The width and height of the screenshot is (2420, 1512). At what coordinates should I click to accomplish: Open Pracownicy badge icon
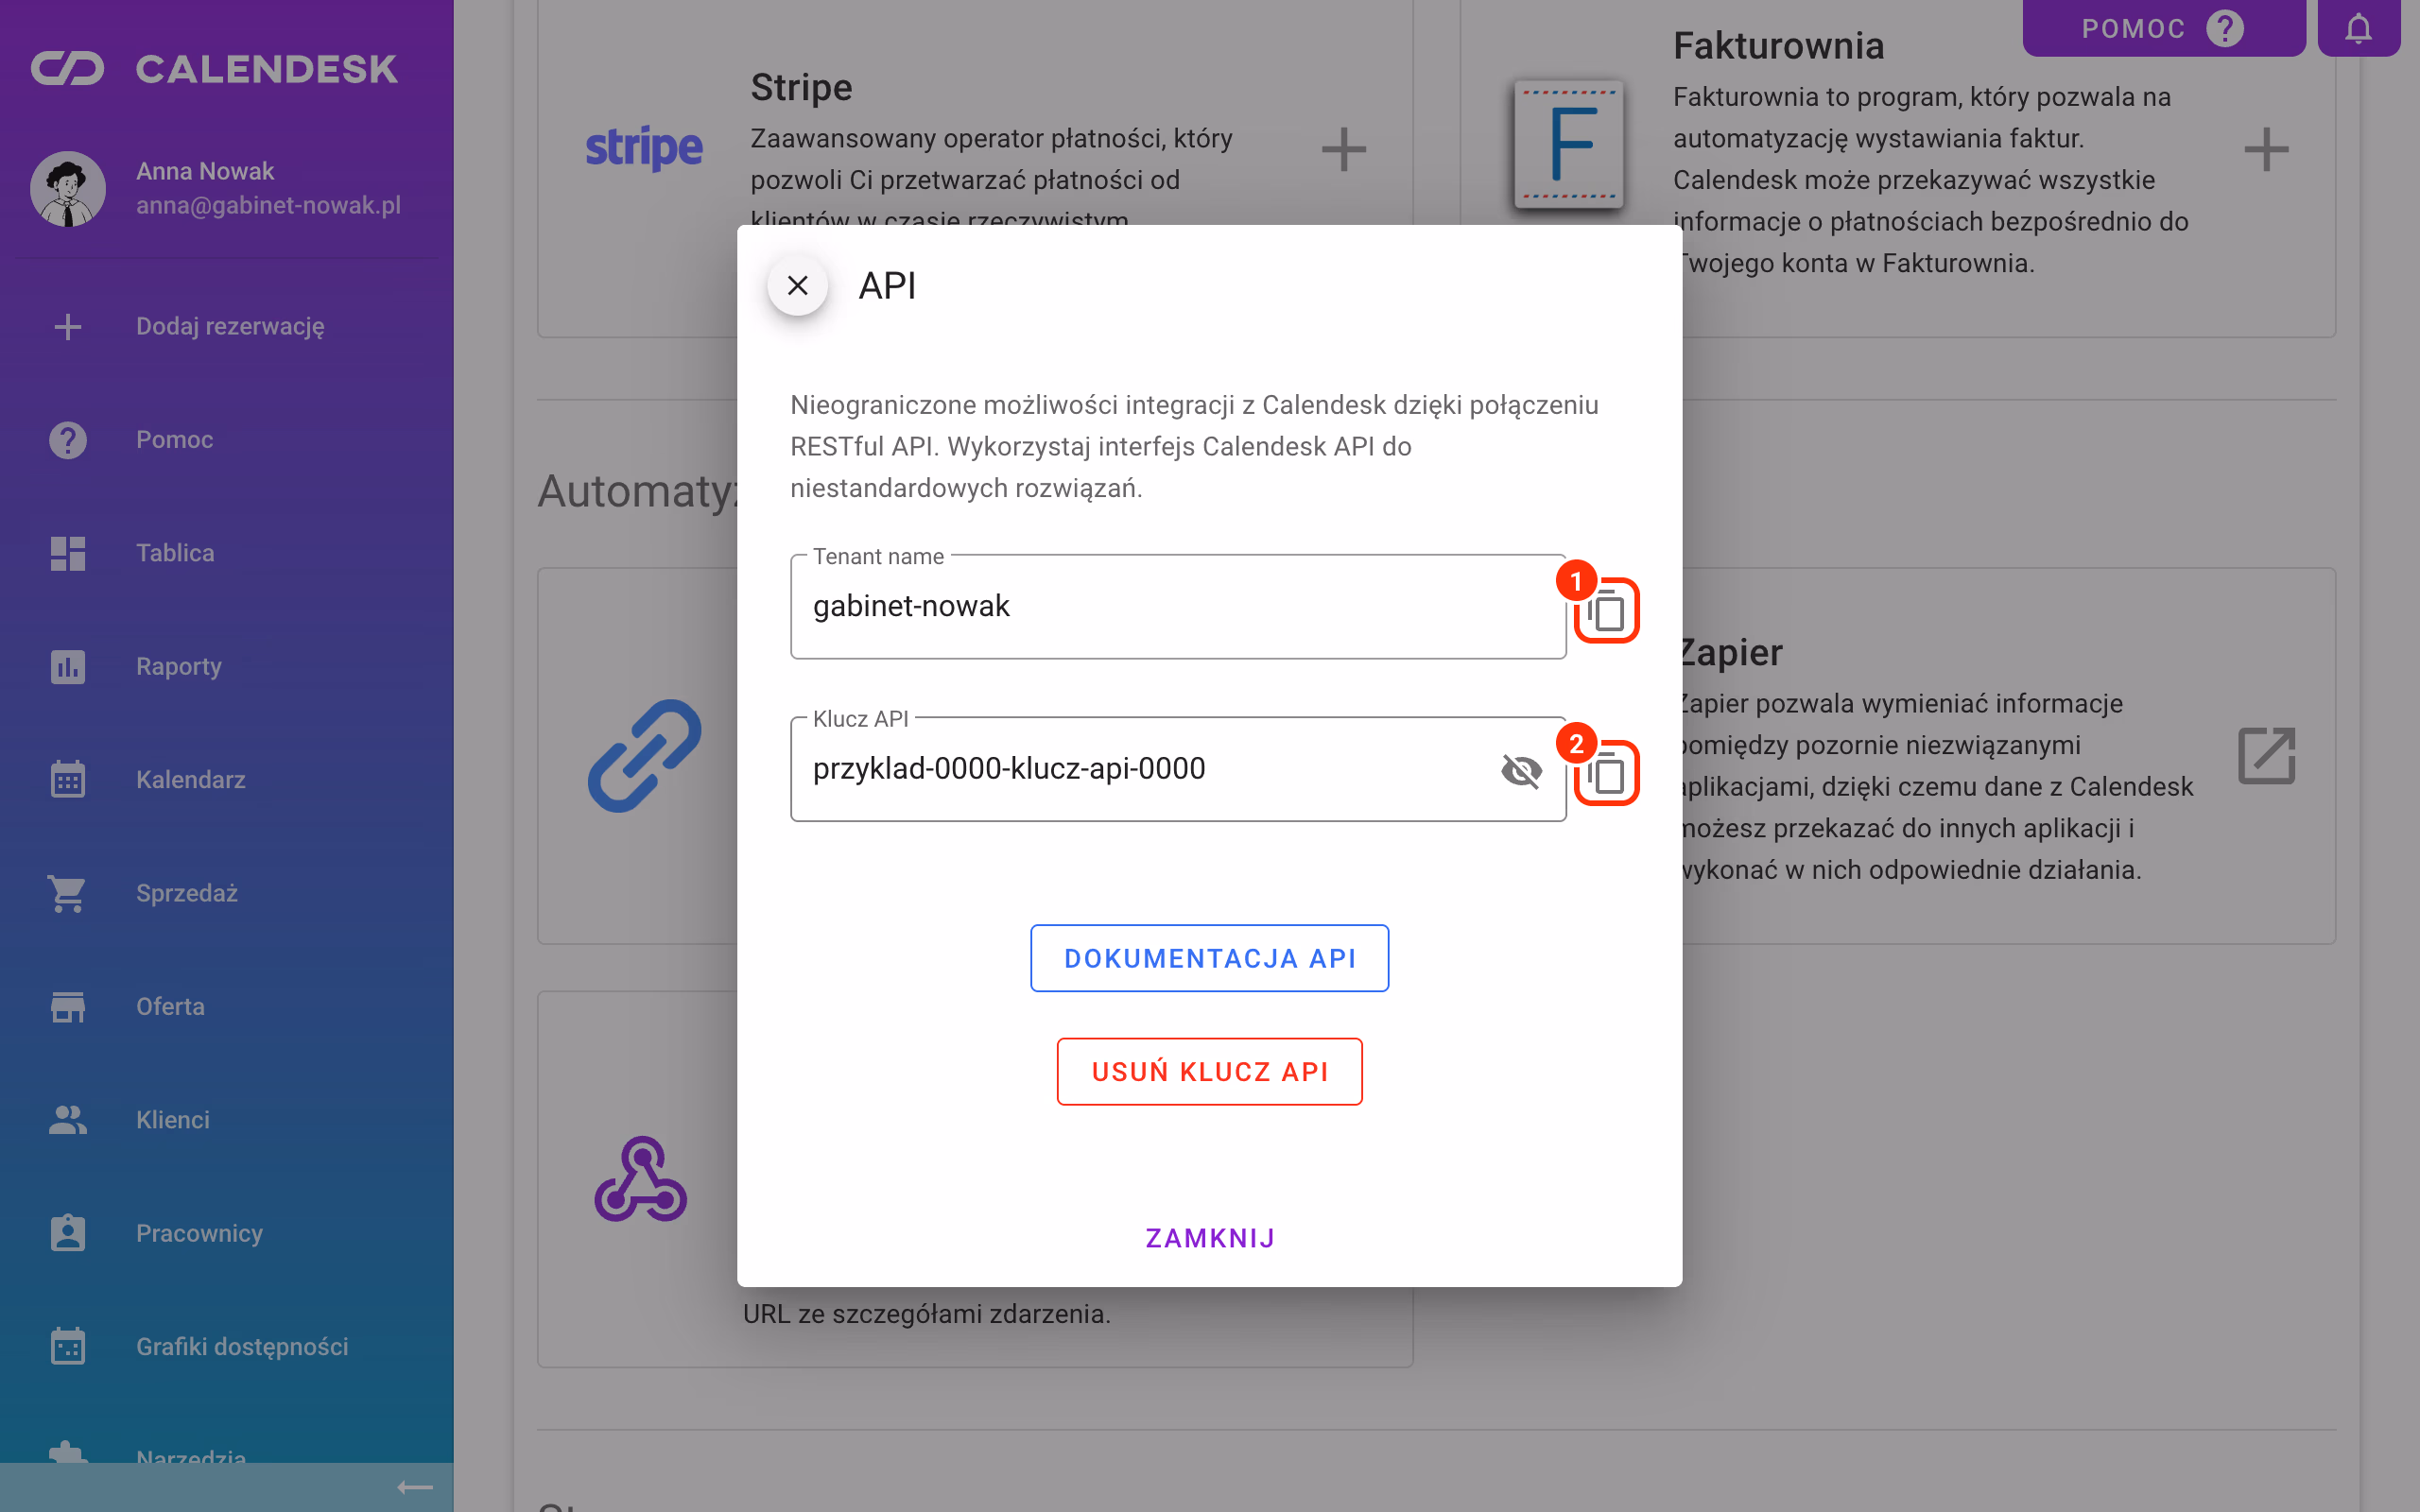68,1233
